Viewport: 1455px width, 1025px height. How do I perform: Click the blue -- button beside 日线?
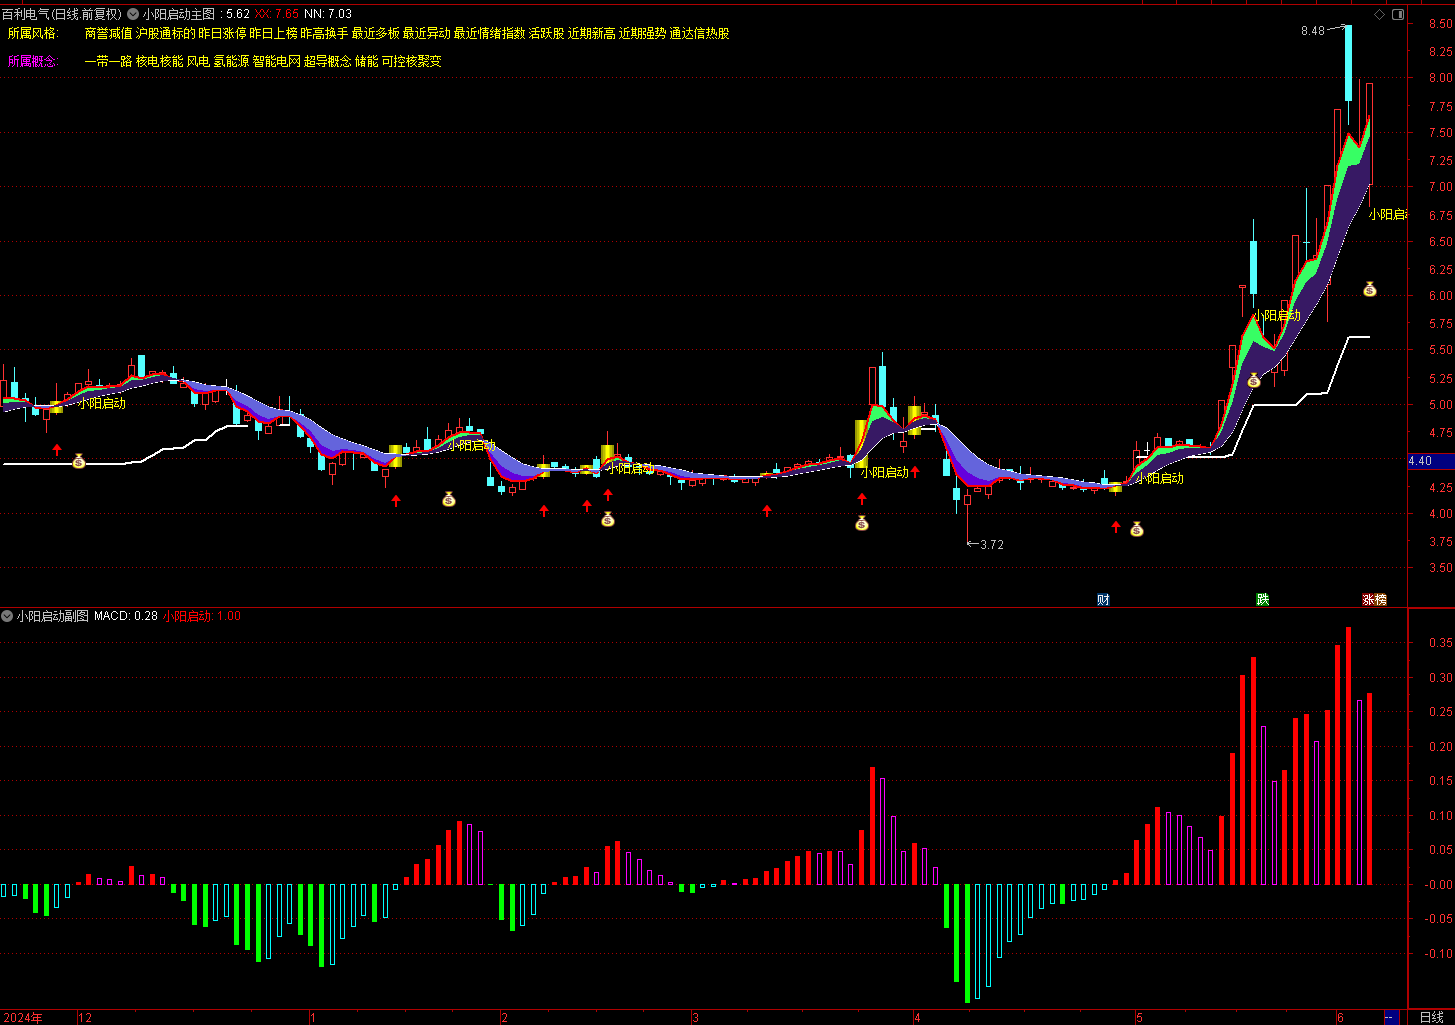click(1390, 1018)
